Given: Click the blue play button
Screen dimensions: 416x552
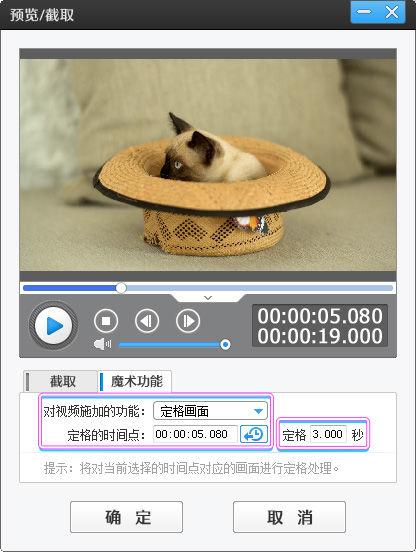Looking at the screenshot, I should 53,325.
